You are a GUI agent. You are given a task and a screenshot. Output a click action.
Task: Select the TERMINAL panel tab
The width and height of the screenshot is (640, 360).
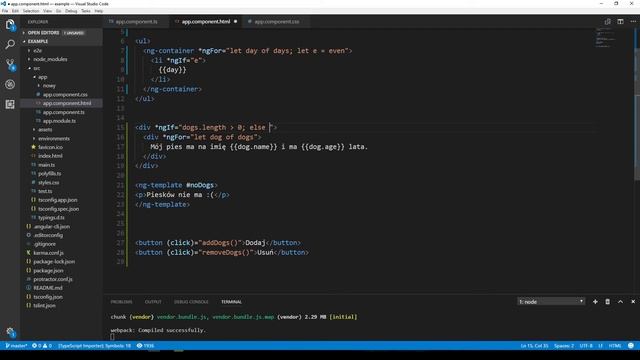tap(231, 302)
